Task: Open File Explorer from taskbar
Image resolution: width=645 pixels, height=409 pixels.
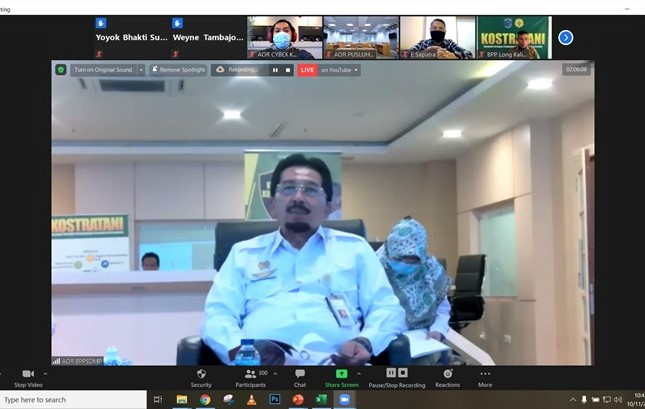Action: pos(182,400)
